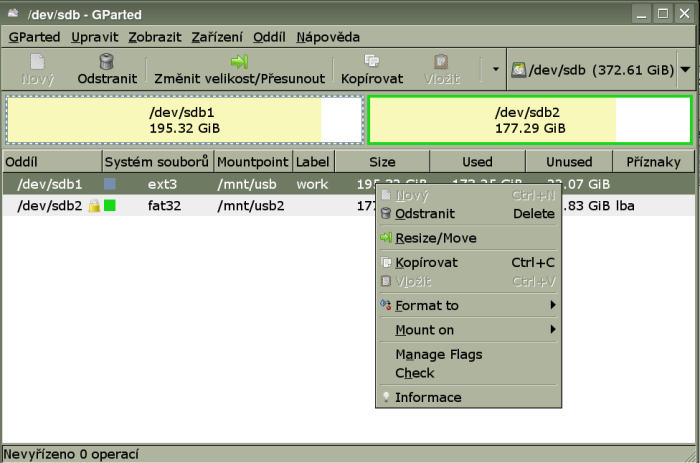
Task: Click the lock icon next to /dev/sdb2
Action: click(x=93, y=206)
